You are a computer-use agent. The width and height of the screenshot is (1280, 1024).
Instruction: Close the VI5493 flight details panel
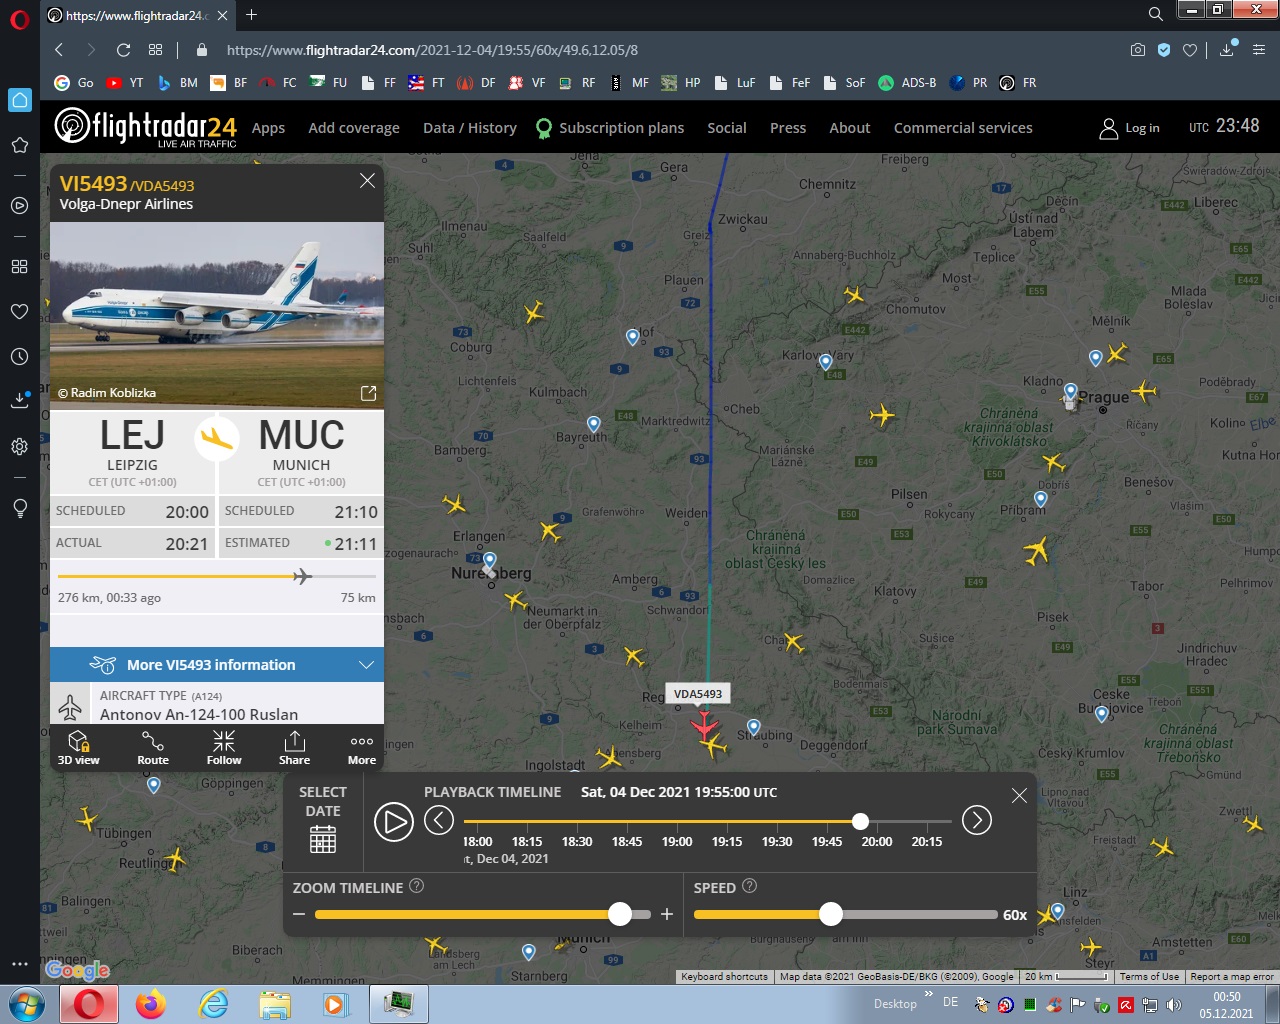click(x=367, y=180)
